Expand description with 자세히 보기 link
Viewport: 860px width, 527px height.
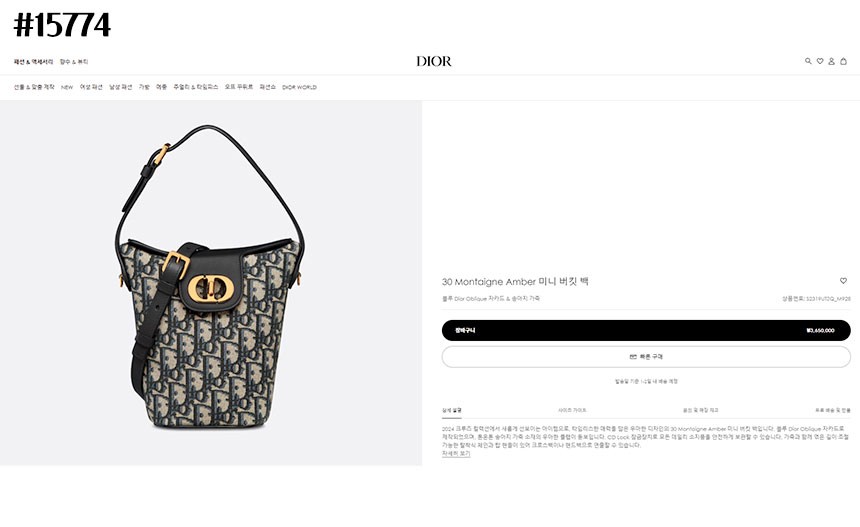(456, 454)
